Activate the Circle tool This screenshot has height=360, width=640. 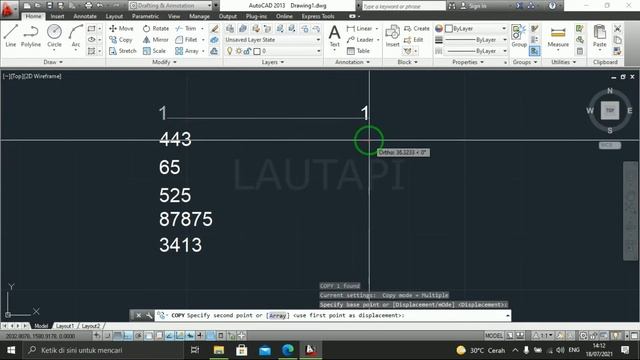pyautogui.click(x=54, y=36)
